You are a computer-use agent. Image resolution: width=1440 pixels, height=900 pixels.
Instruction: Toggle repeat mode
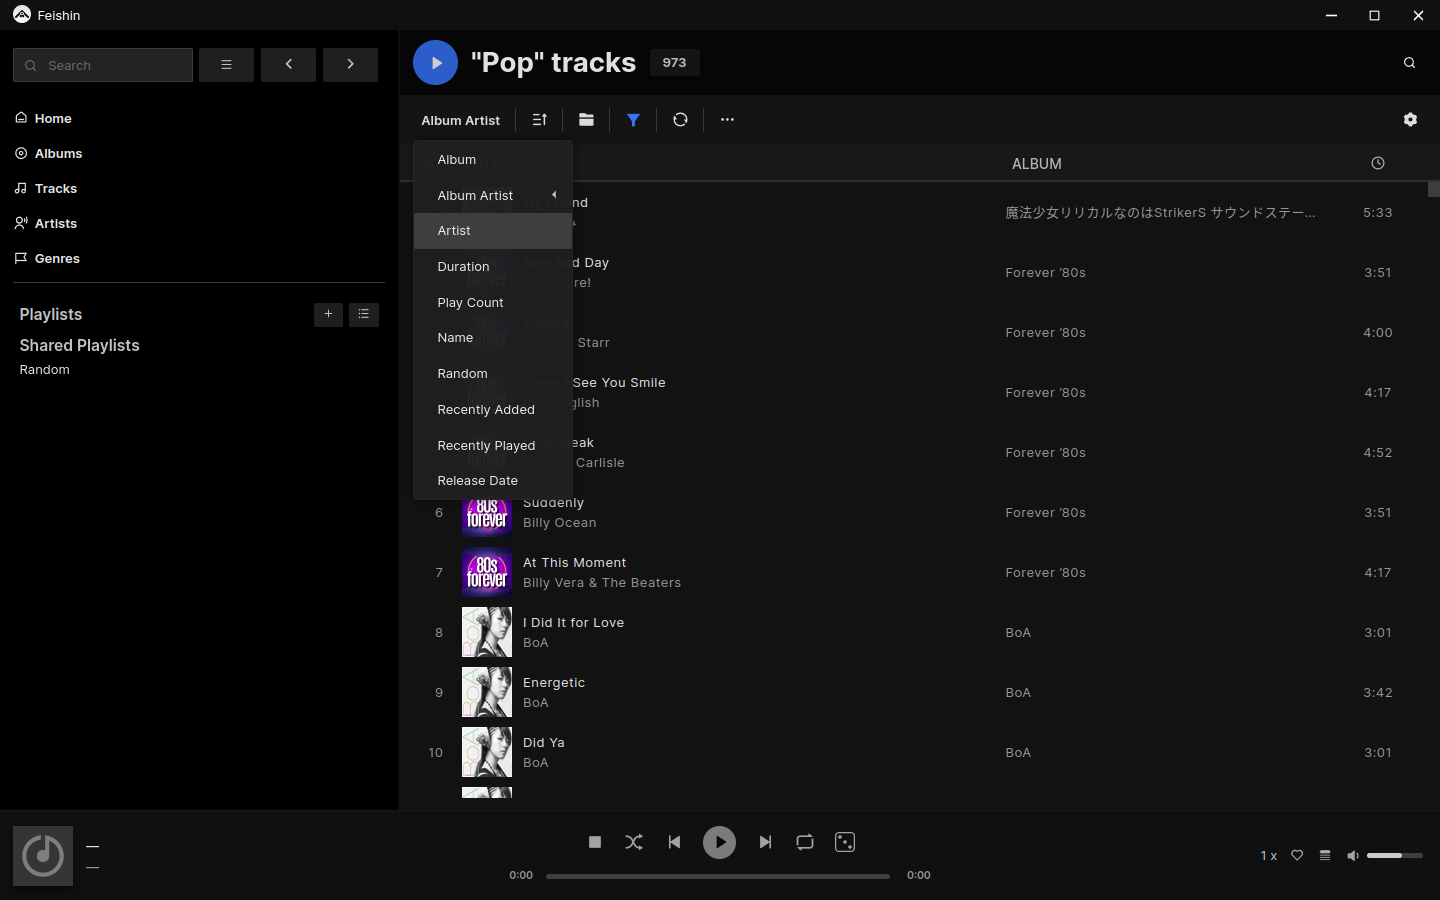pos(804,842)
